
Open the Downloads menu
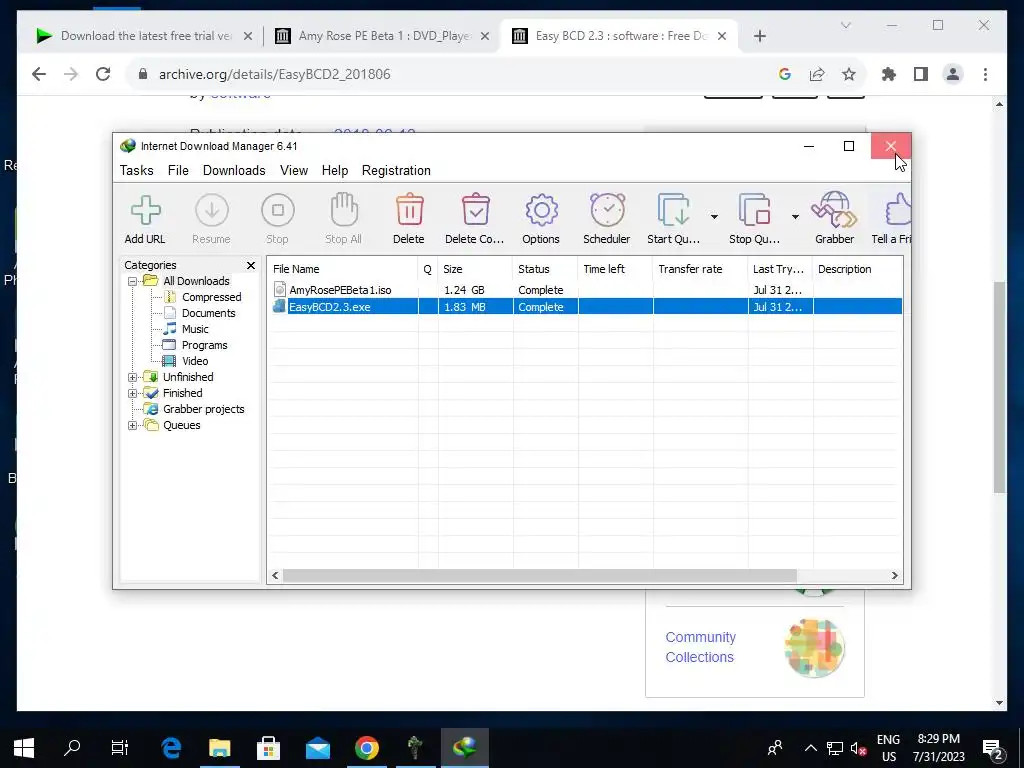point(234,170)
